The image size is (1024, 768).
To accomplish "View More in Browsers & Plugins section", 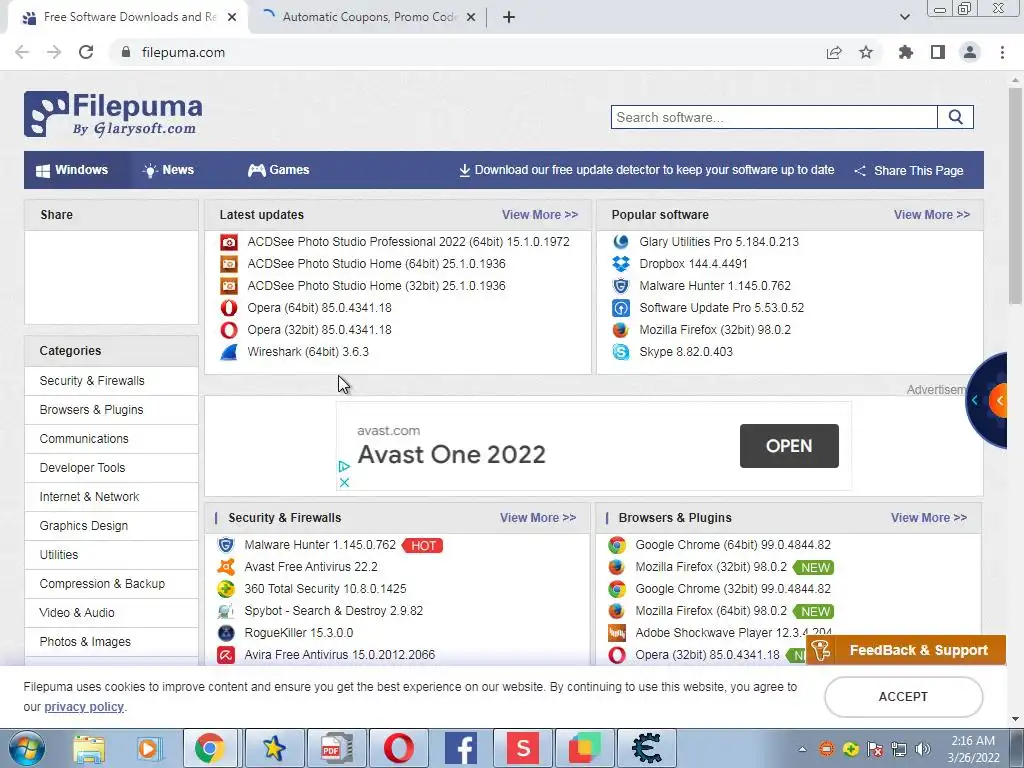I will click(x=929, y=517).
